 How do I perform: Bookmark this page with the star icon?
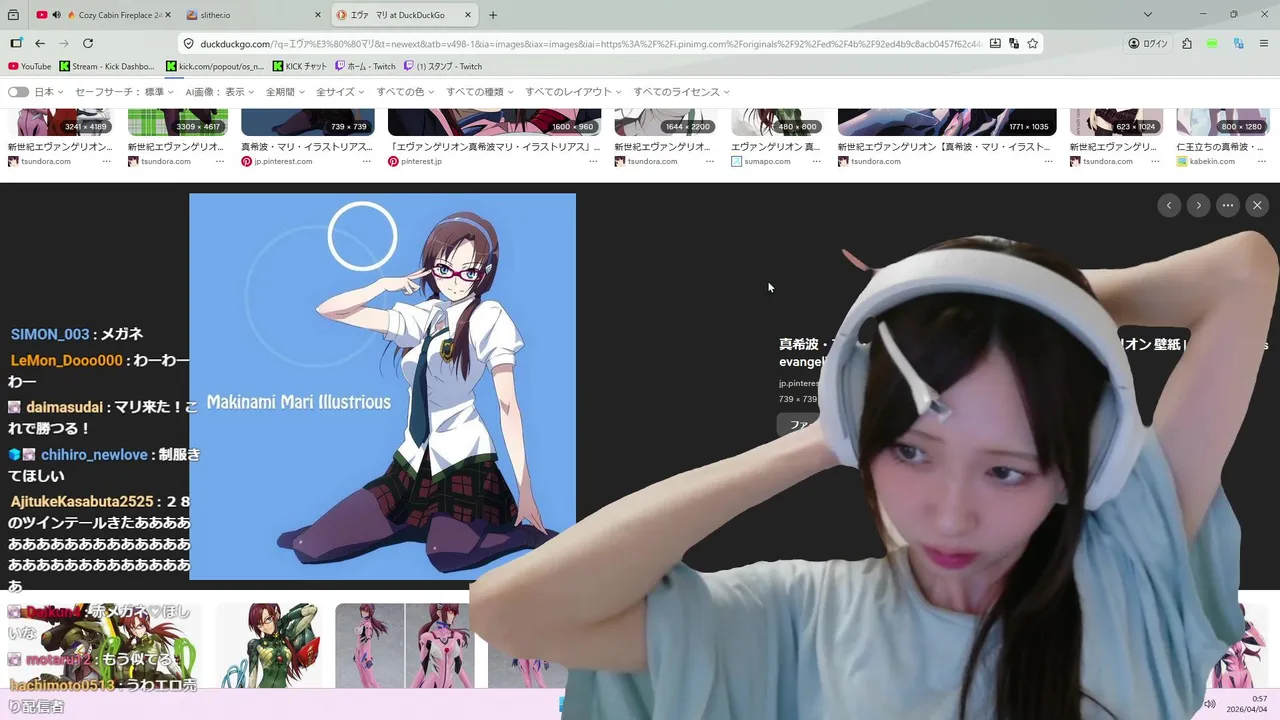(x=1033, y=43)
